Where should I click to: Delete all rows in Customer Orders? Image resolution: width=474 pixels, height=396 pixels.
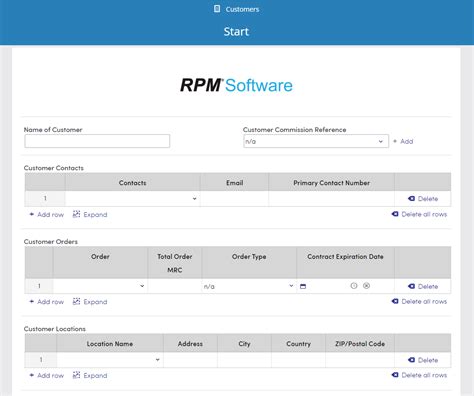click(x=419, y=301)
